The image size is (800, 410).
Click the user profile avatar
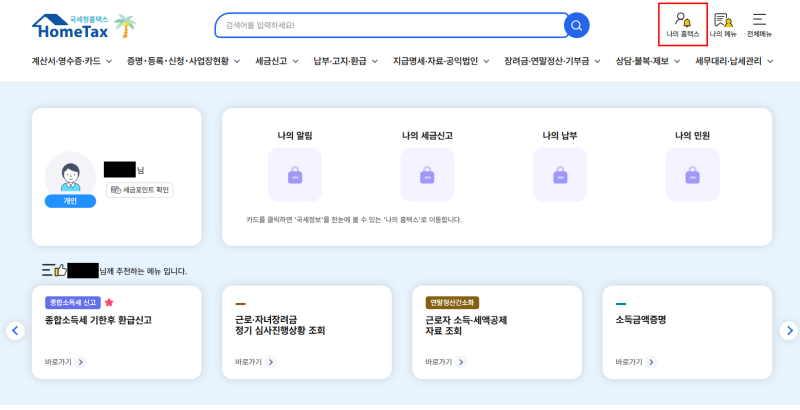click(70, 174)
